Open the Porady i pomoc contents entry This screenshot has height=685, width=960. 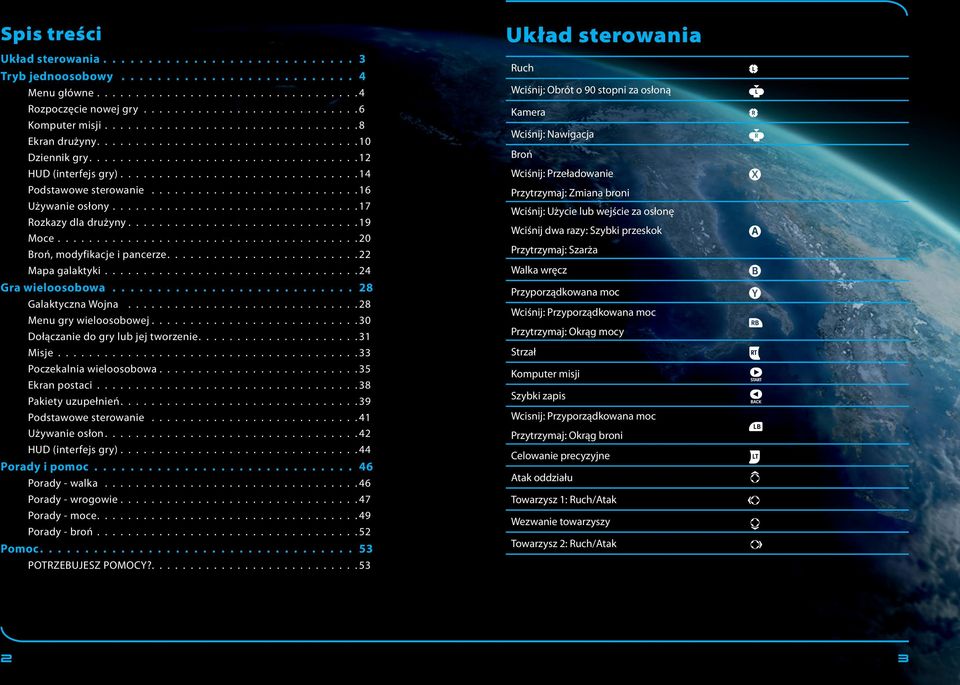pyautogui.click(x=187, y=466)
